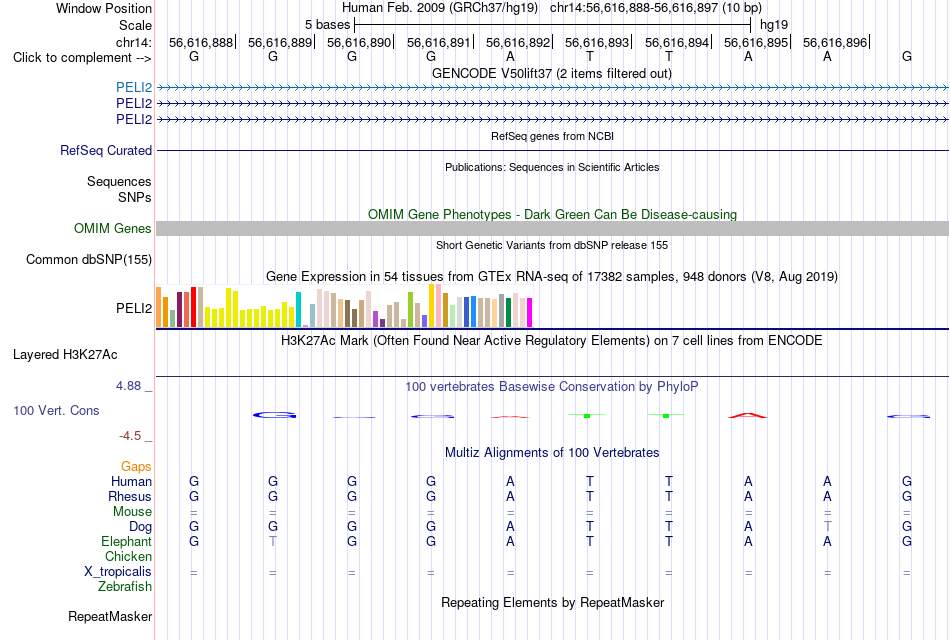Click the 100 Vert. Cons label
Screen dimensions: 950x640
pos(56,410)
